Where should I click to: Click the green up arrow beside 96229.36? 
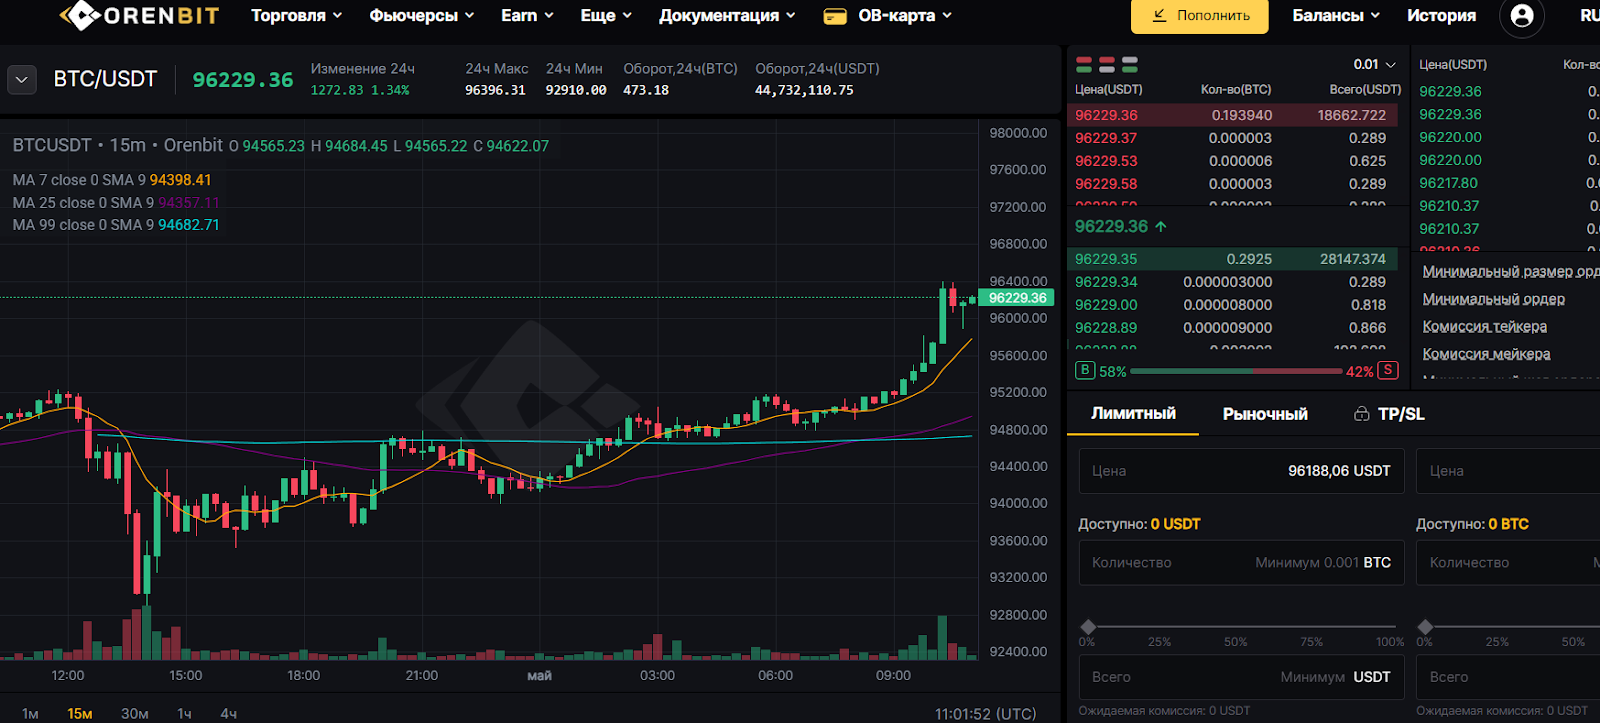click(x=1161, y=227)
